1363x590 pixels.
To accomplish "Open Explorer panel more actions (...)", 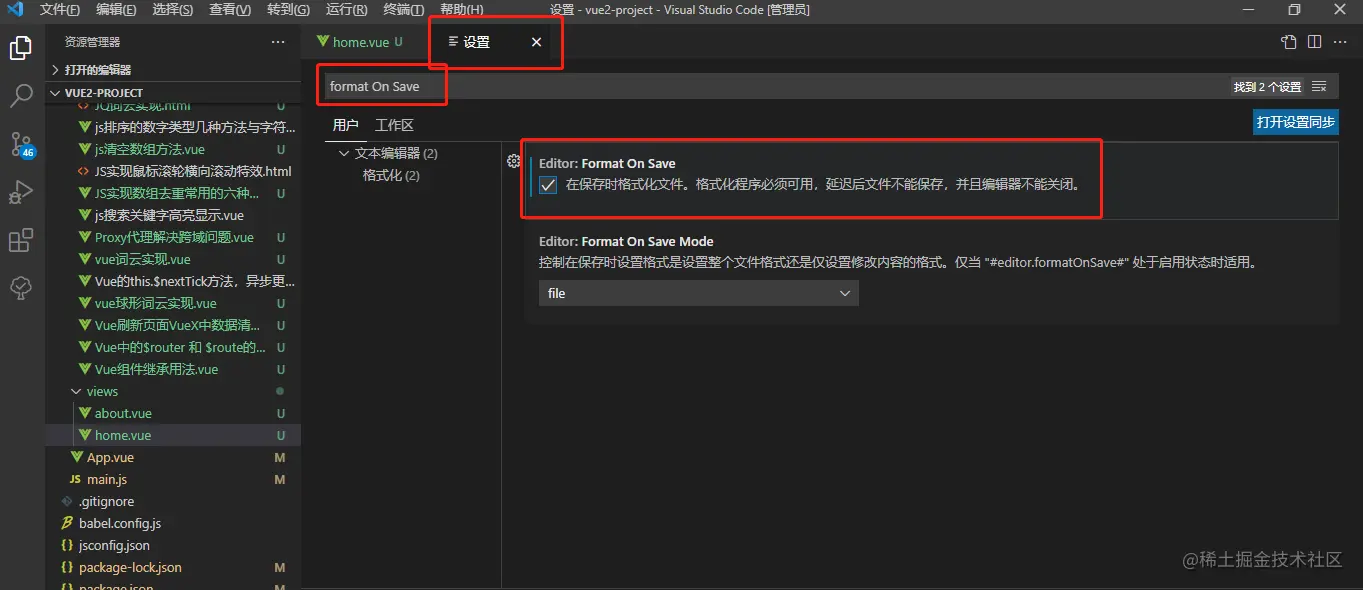I will coord(278,42).
